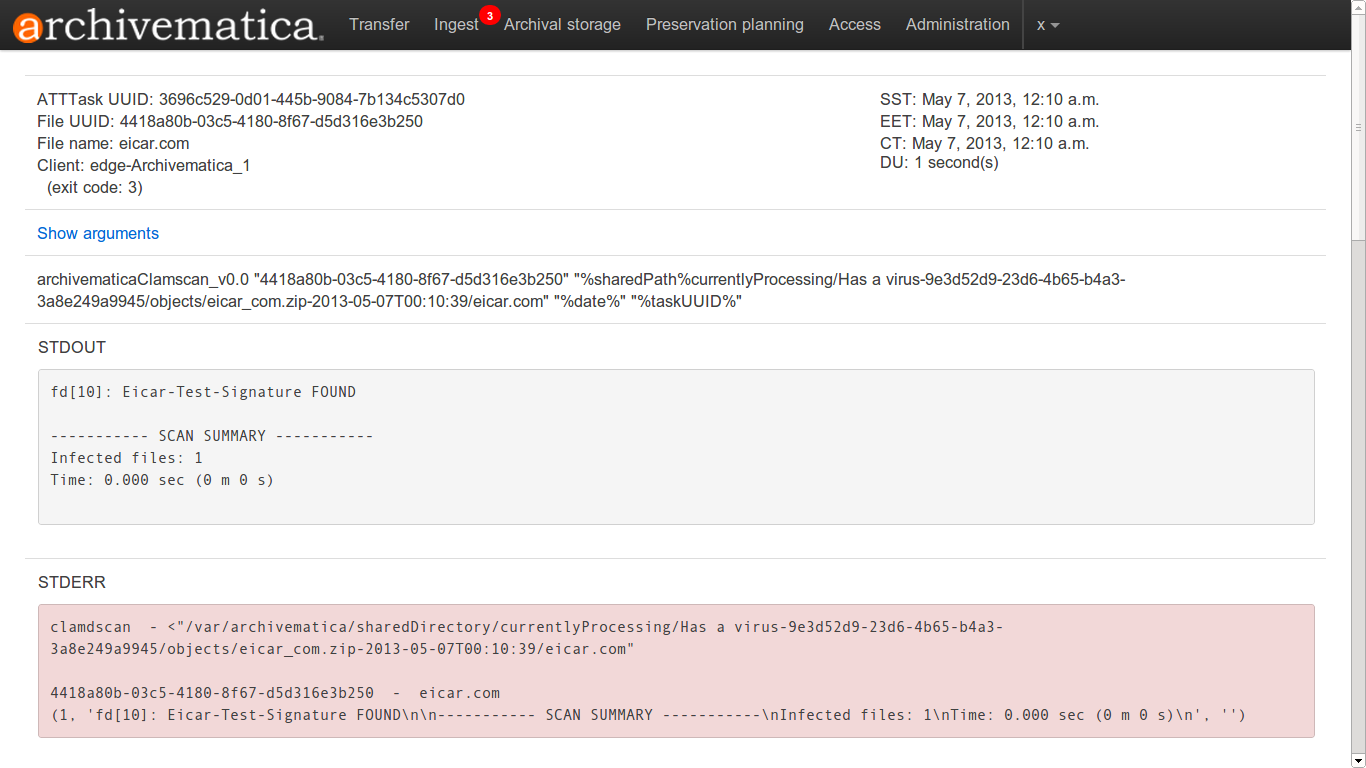Click the ATTTask UUID line

[250, 100]
